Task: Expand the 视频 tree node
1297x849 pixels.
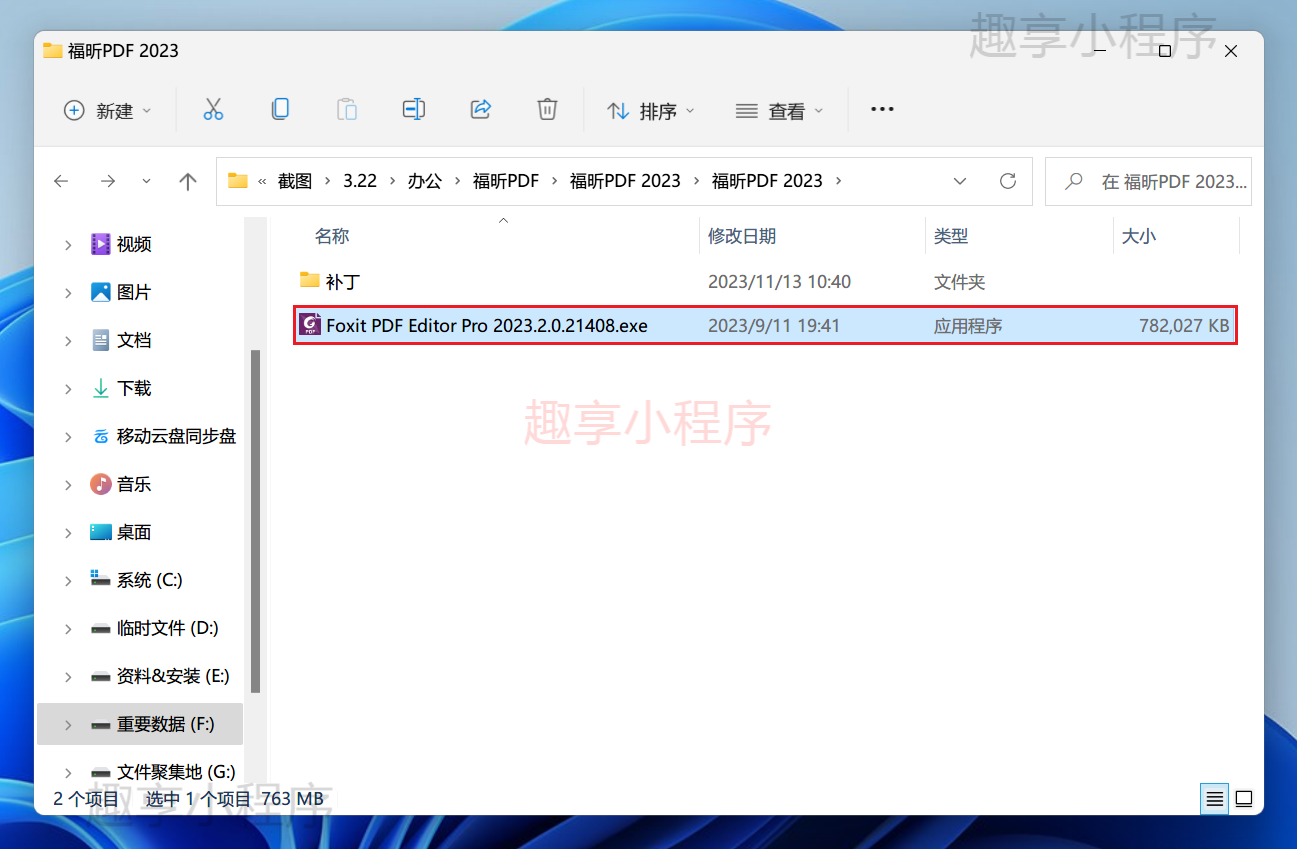Action: point(68,244)
